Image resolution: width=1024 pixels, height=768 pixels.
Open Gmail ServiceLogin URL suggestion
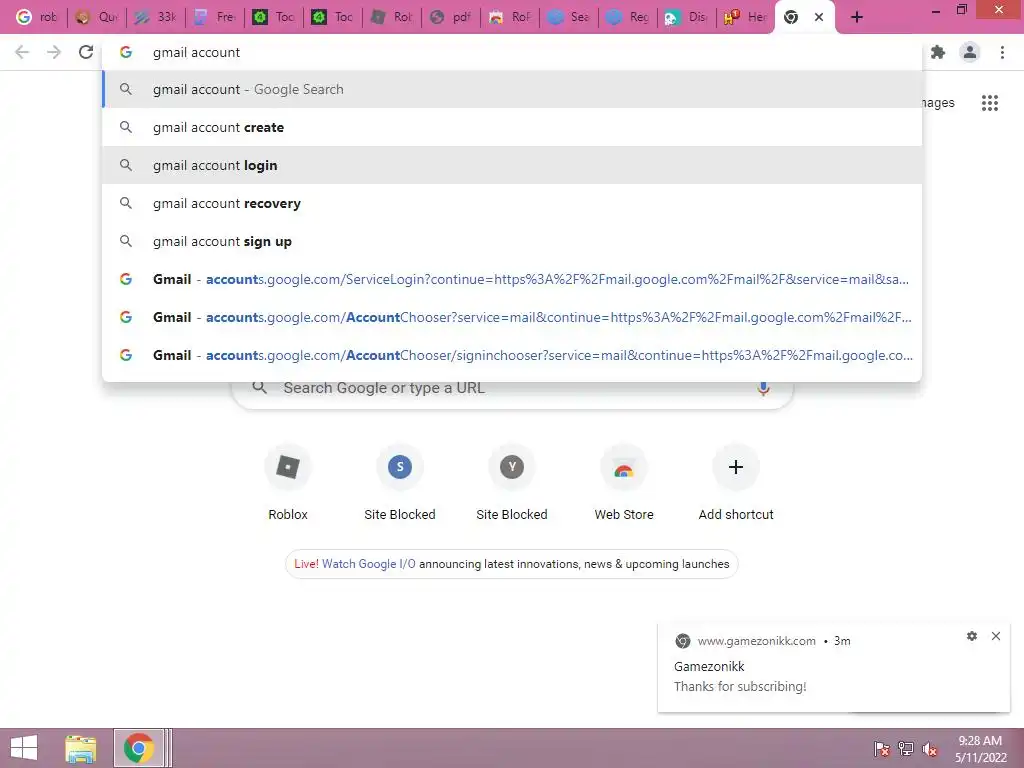coord(512,279)
